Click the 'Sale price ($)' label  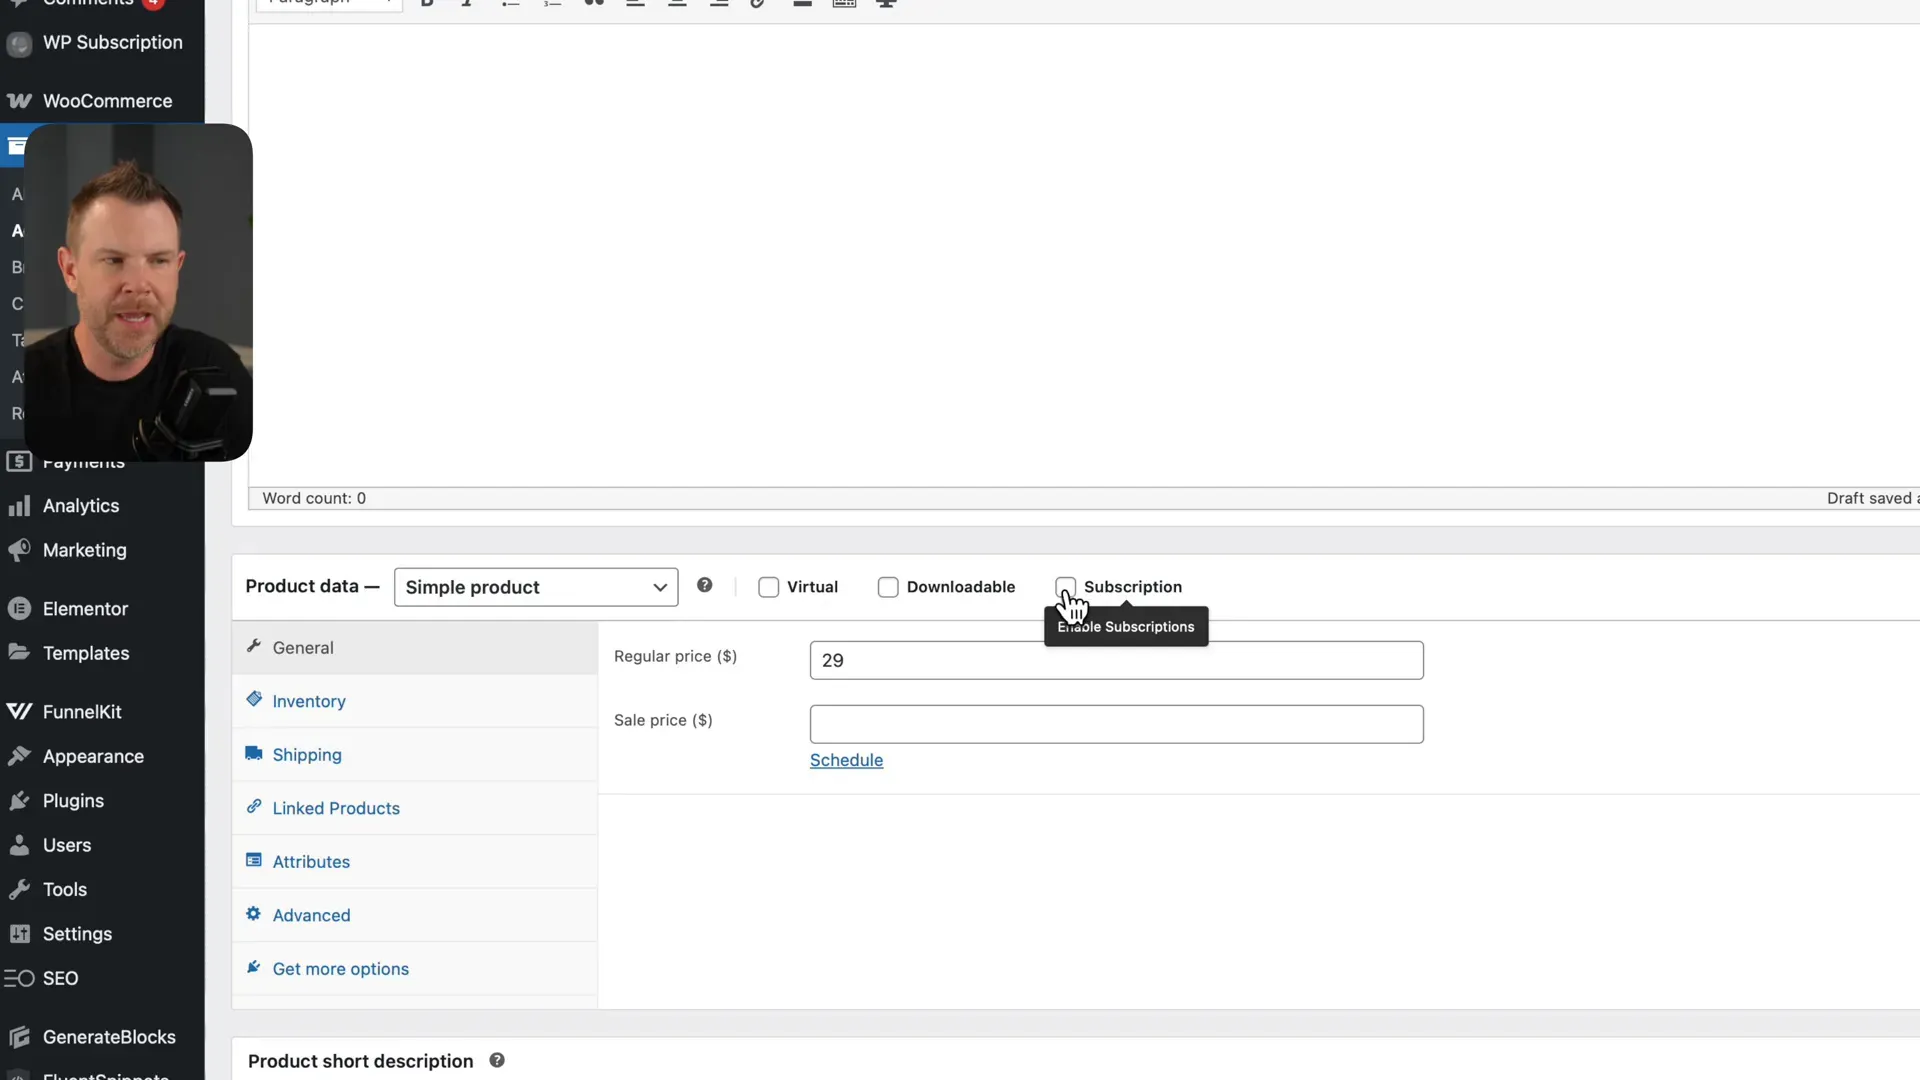coord(663,720)
